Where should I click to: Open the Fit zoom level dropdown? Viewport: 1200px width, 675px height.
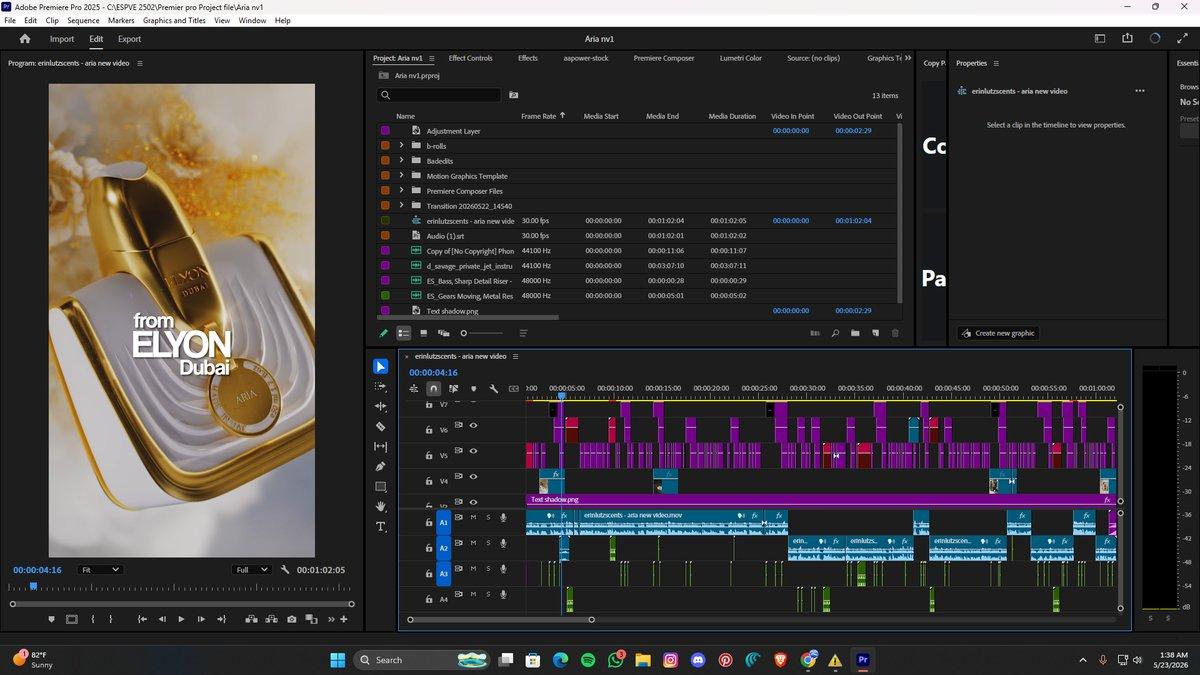(x=100, y=569)
